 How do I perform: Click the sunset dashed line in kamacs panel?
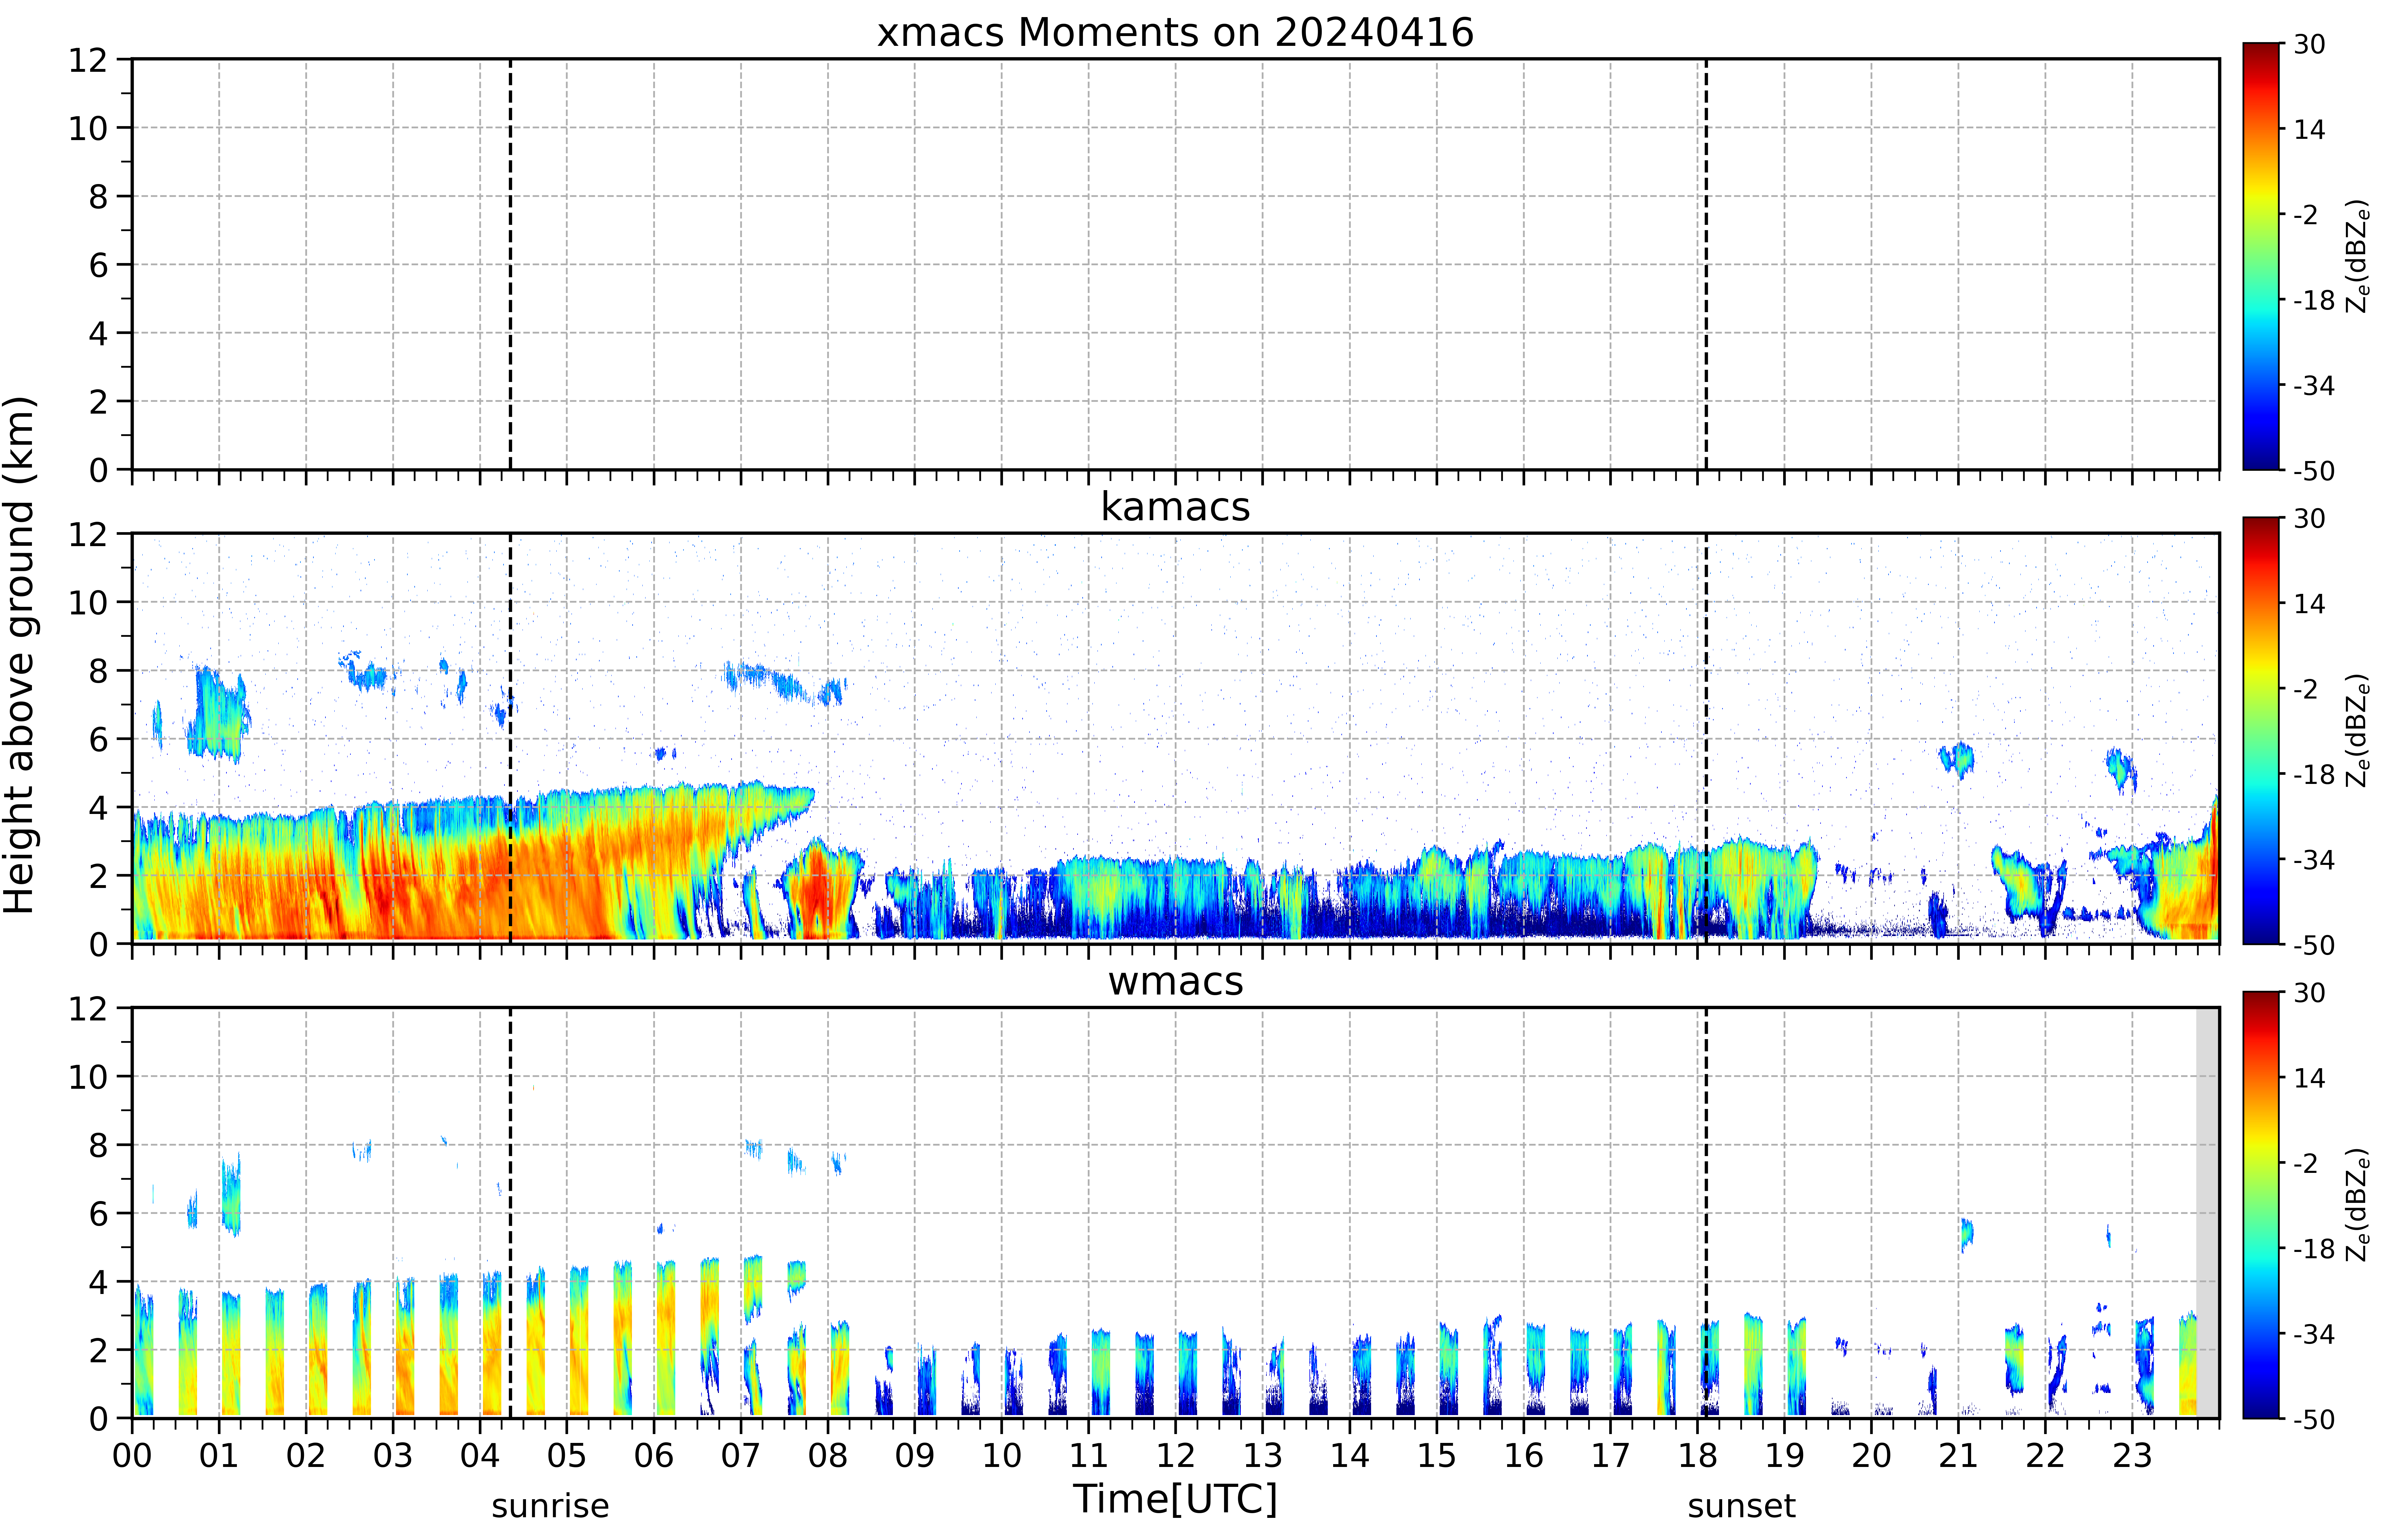tap(1706, 738)
